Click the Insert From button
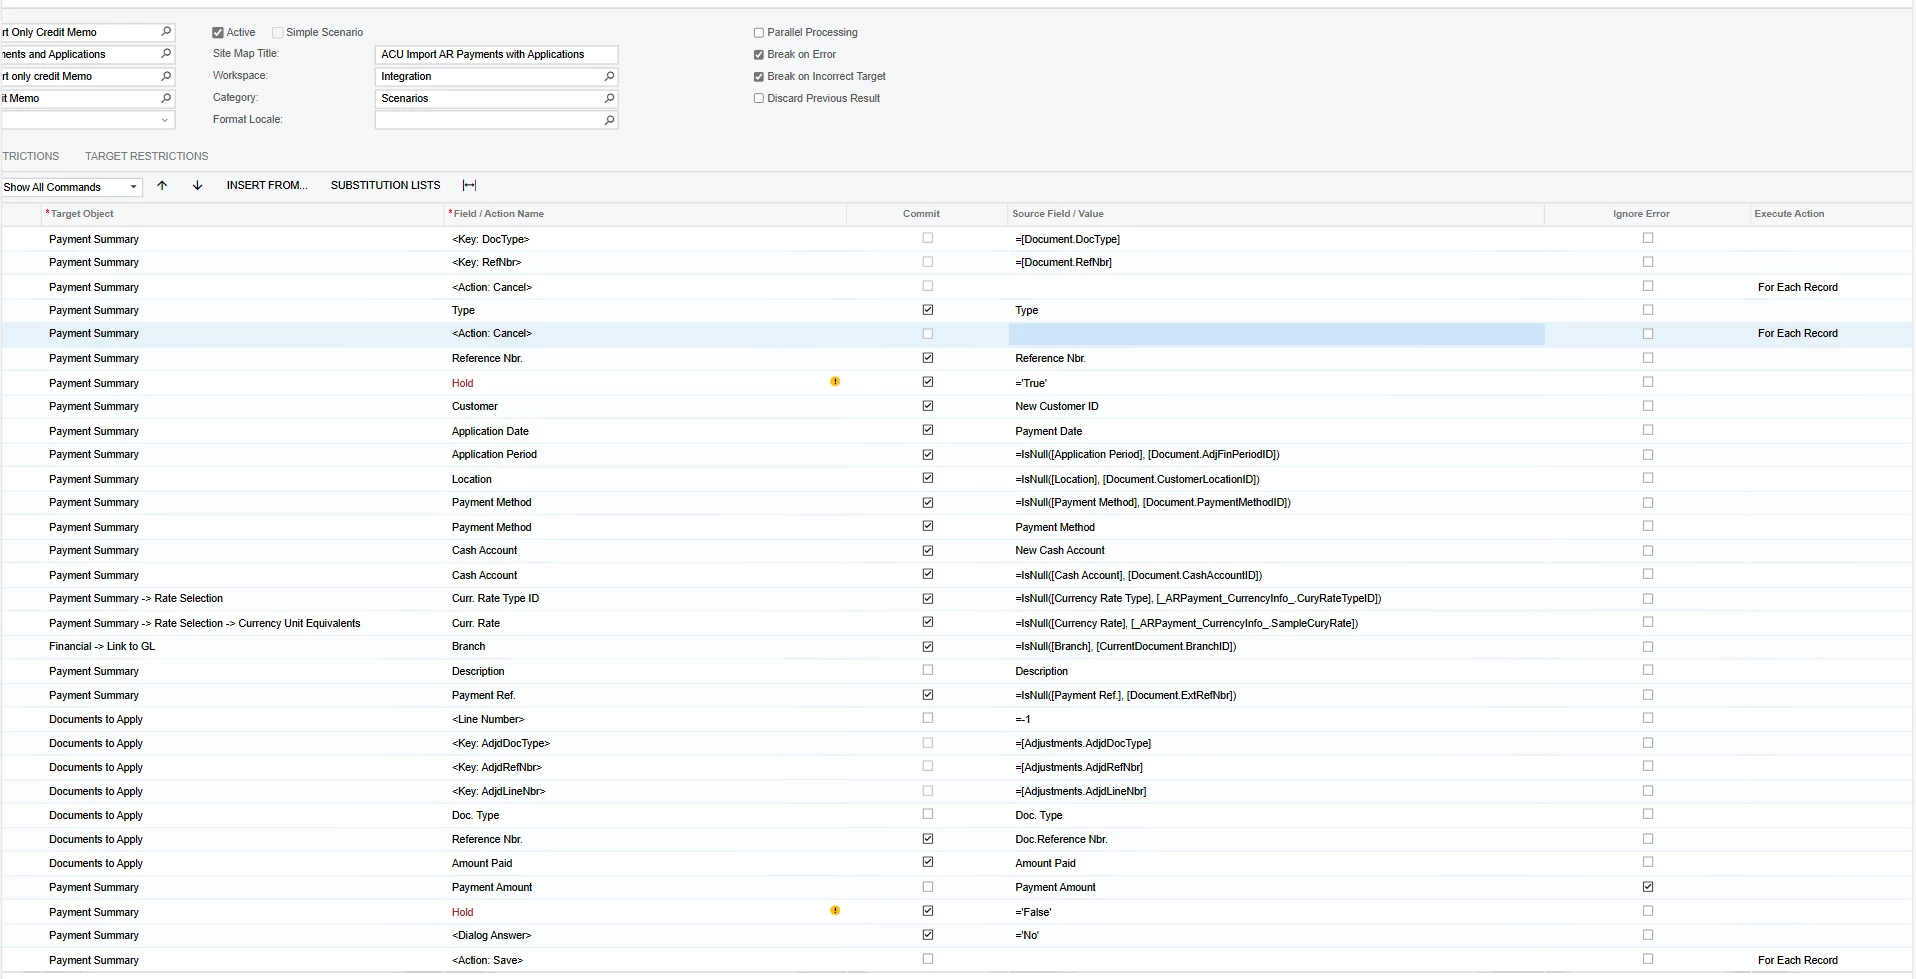Image resolution: width=1916 pixels, height=979 pixels. point(267,185)
